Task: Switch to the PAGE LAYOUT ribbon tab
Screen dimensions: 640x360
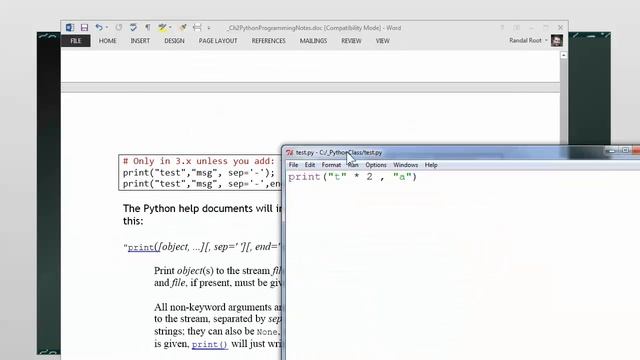Action: [218, 41]
